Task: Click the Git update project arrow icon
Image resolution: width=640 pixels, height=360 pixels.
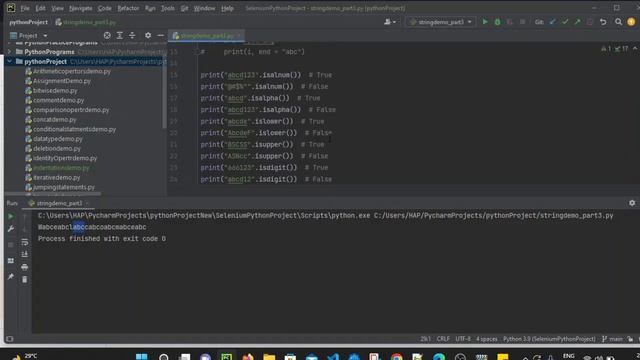Action: pyautogui.click(x=552, y=22)
